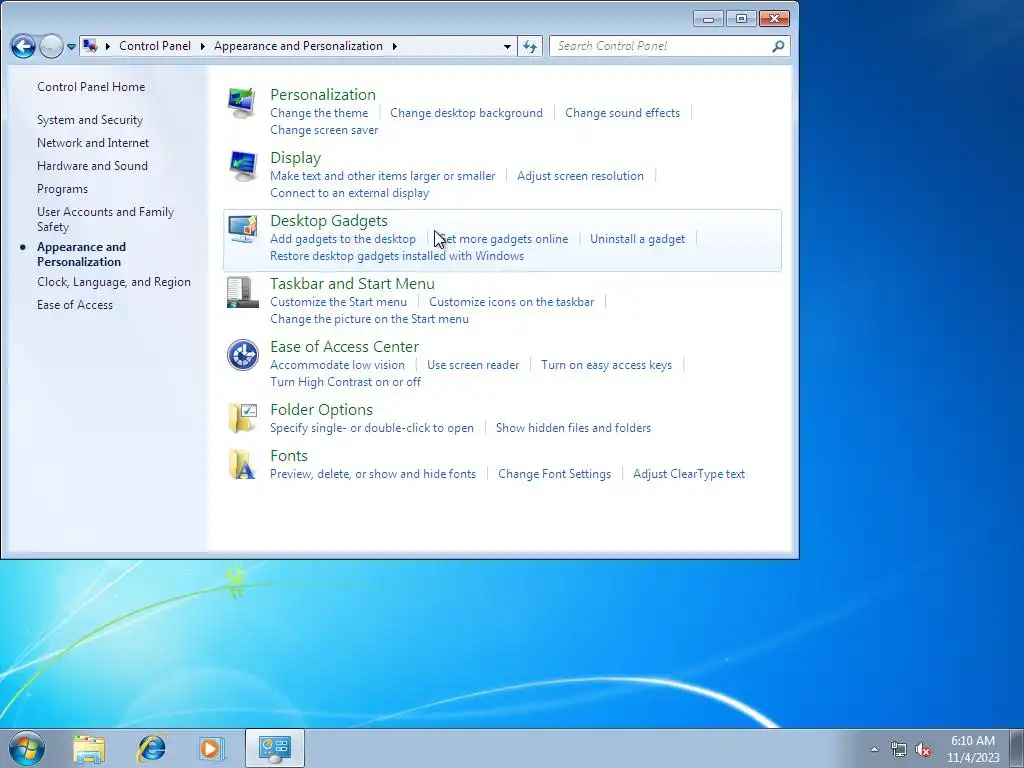Click Adjust screen resolution link

pyautogui.click(x=580, y=176)
